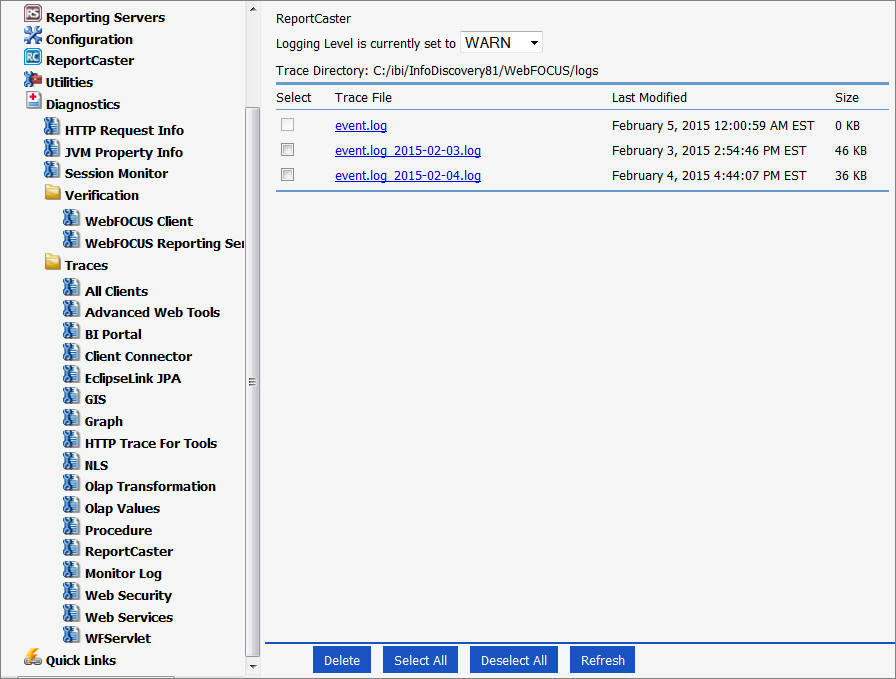The image size is (896, 679).
Task: Click the Verification folder icon
Action: [x=53, y=192]
